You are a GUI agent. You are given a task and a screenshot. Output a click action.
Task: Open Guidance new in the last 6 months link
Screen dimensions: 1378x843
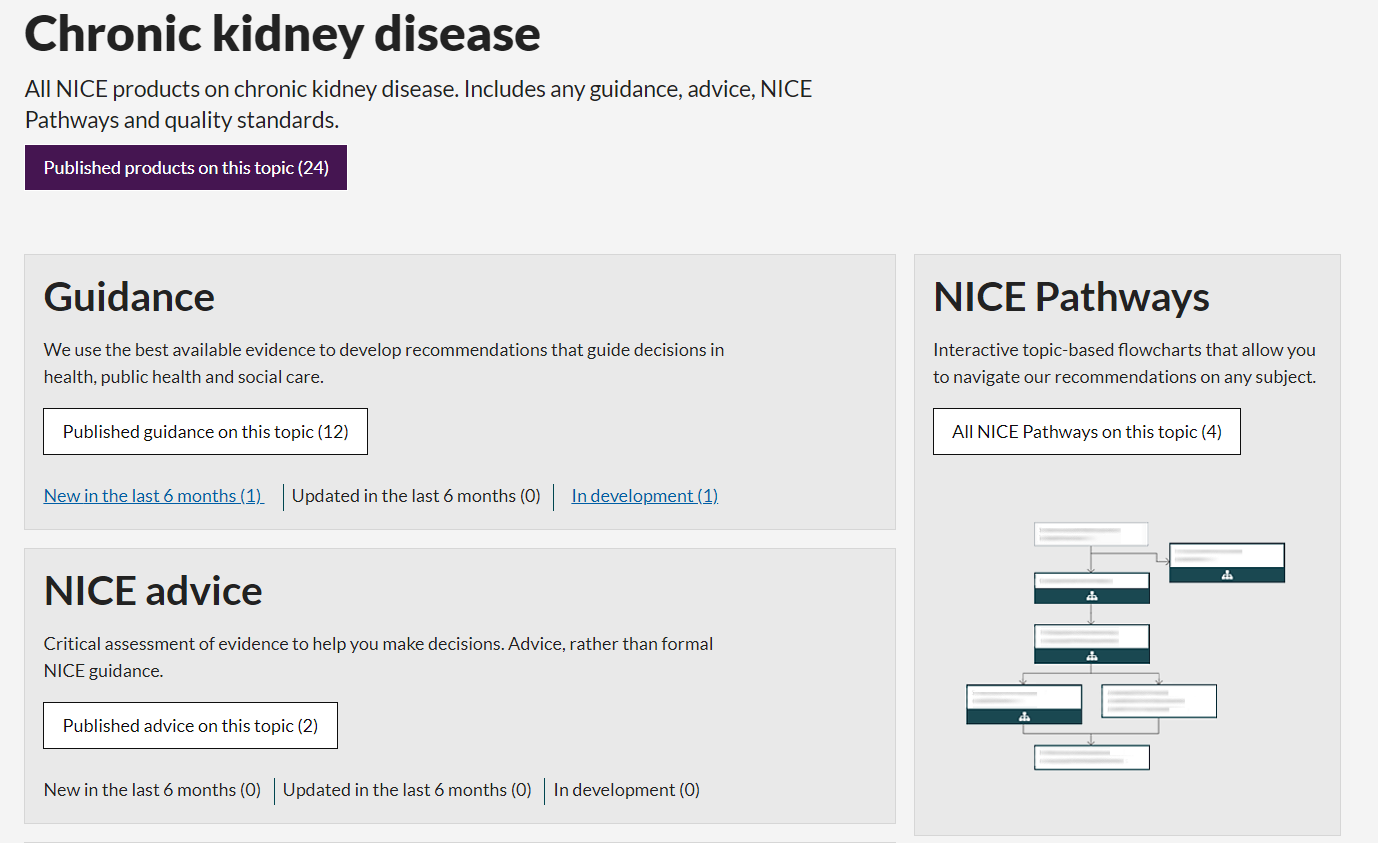point(153,496)
